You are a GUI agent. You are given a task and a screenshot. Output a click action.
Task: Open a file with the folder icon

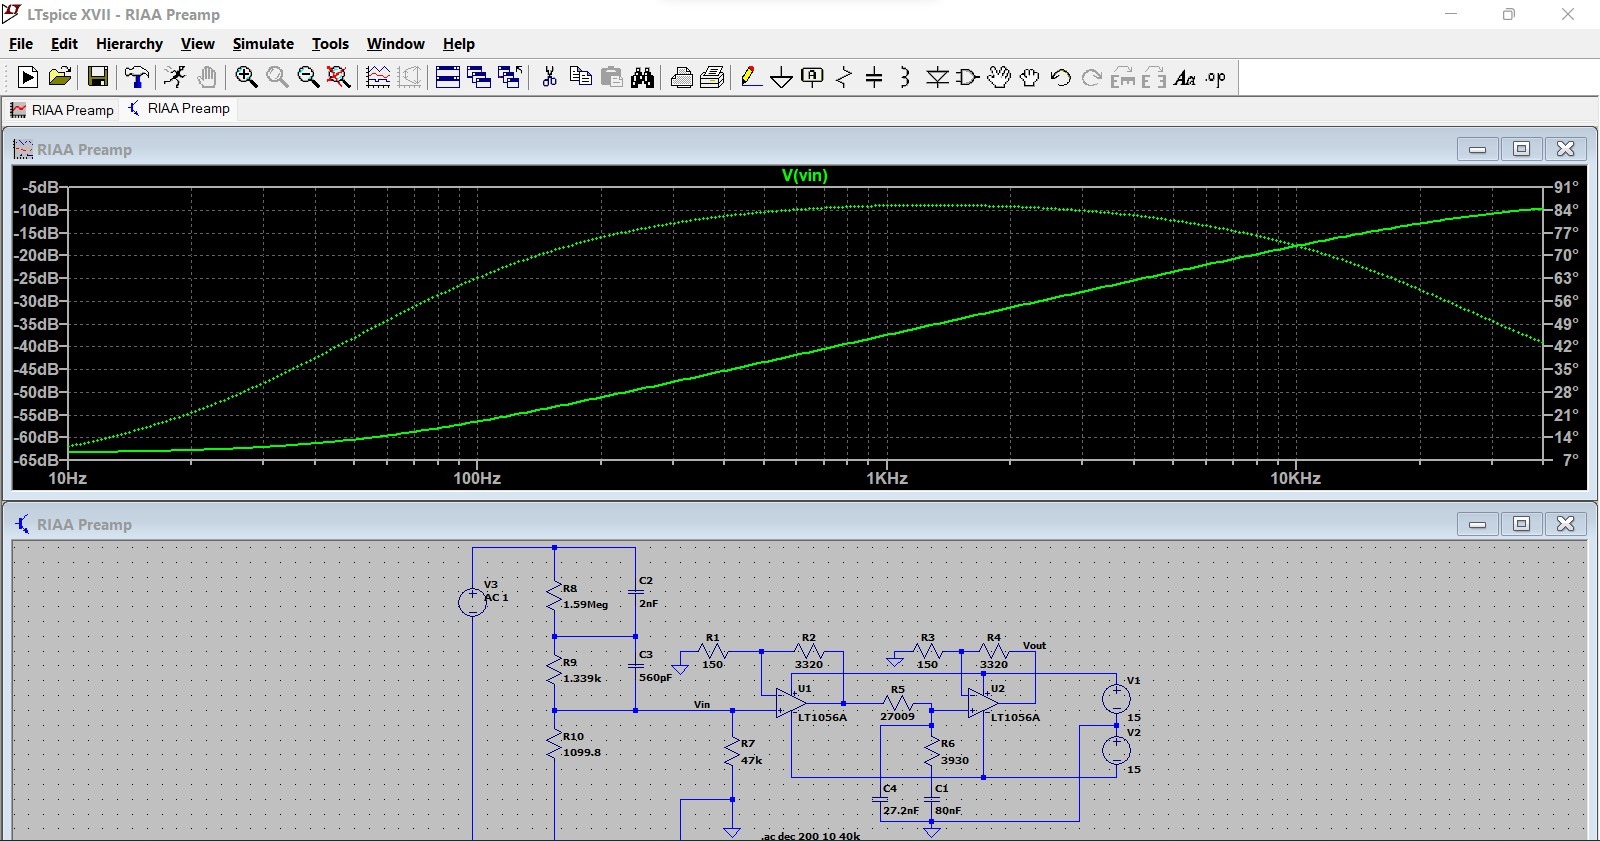60,77
